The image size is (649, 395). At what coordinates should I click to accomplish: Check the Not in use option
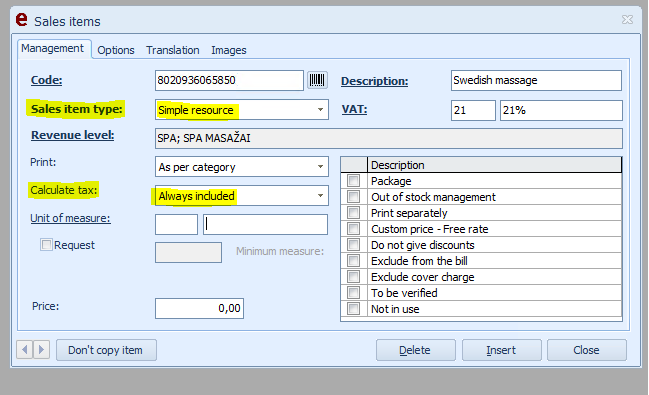[x=353, y=309]
